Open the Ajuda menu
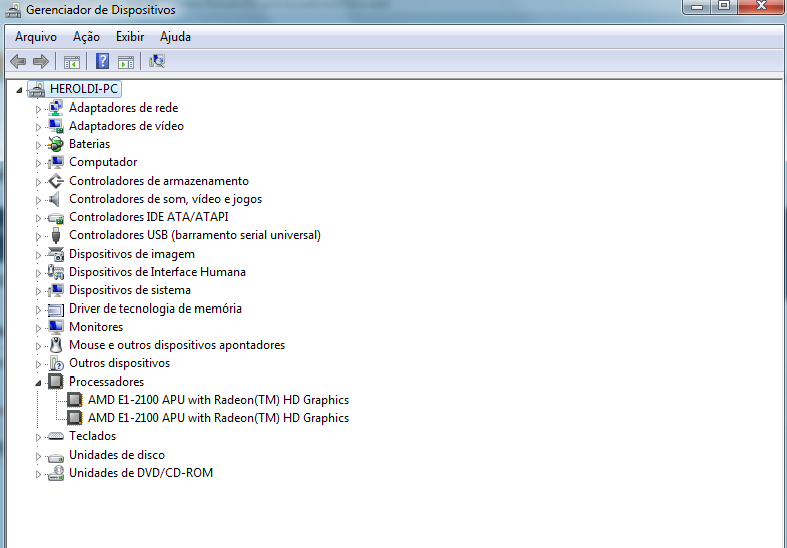Image resolution: width=787 pixels, height=548 pixels. (x=175, y=37)
